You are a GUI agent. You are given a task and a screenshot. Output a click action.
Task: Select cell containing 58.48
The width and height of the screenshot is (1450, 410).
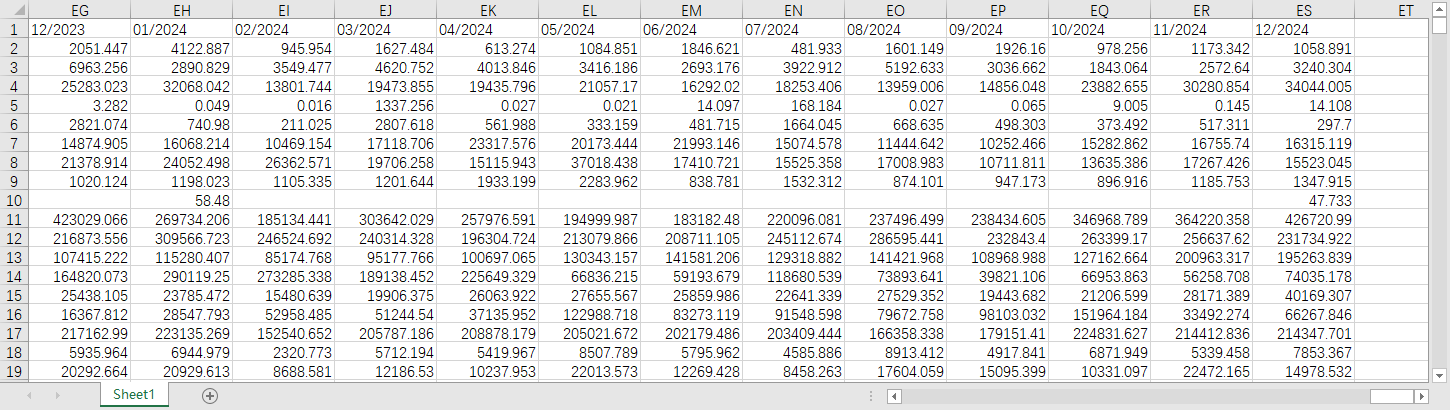click(x=181, y=200)
